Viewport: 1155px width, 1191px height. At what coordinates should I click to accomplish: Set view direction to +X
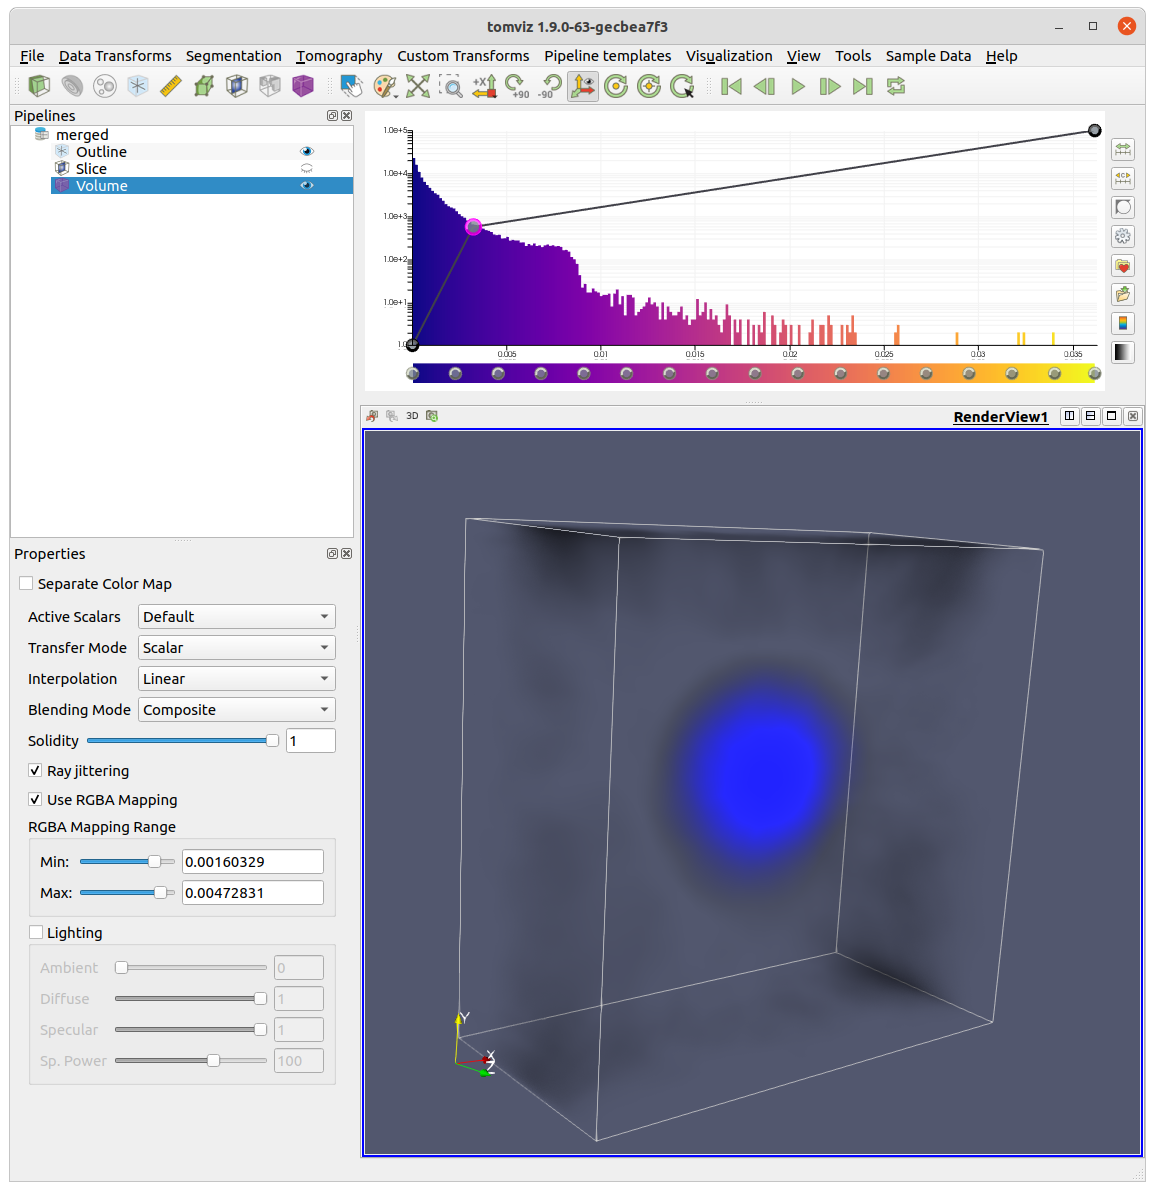point(484,86)
